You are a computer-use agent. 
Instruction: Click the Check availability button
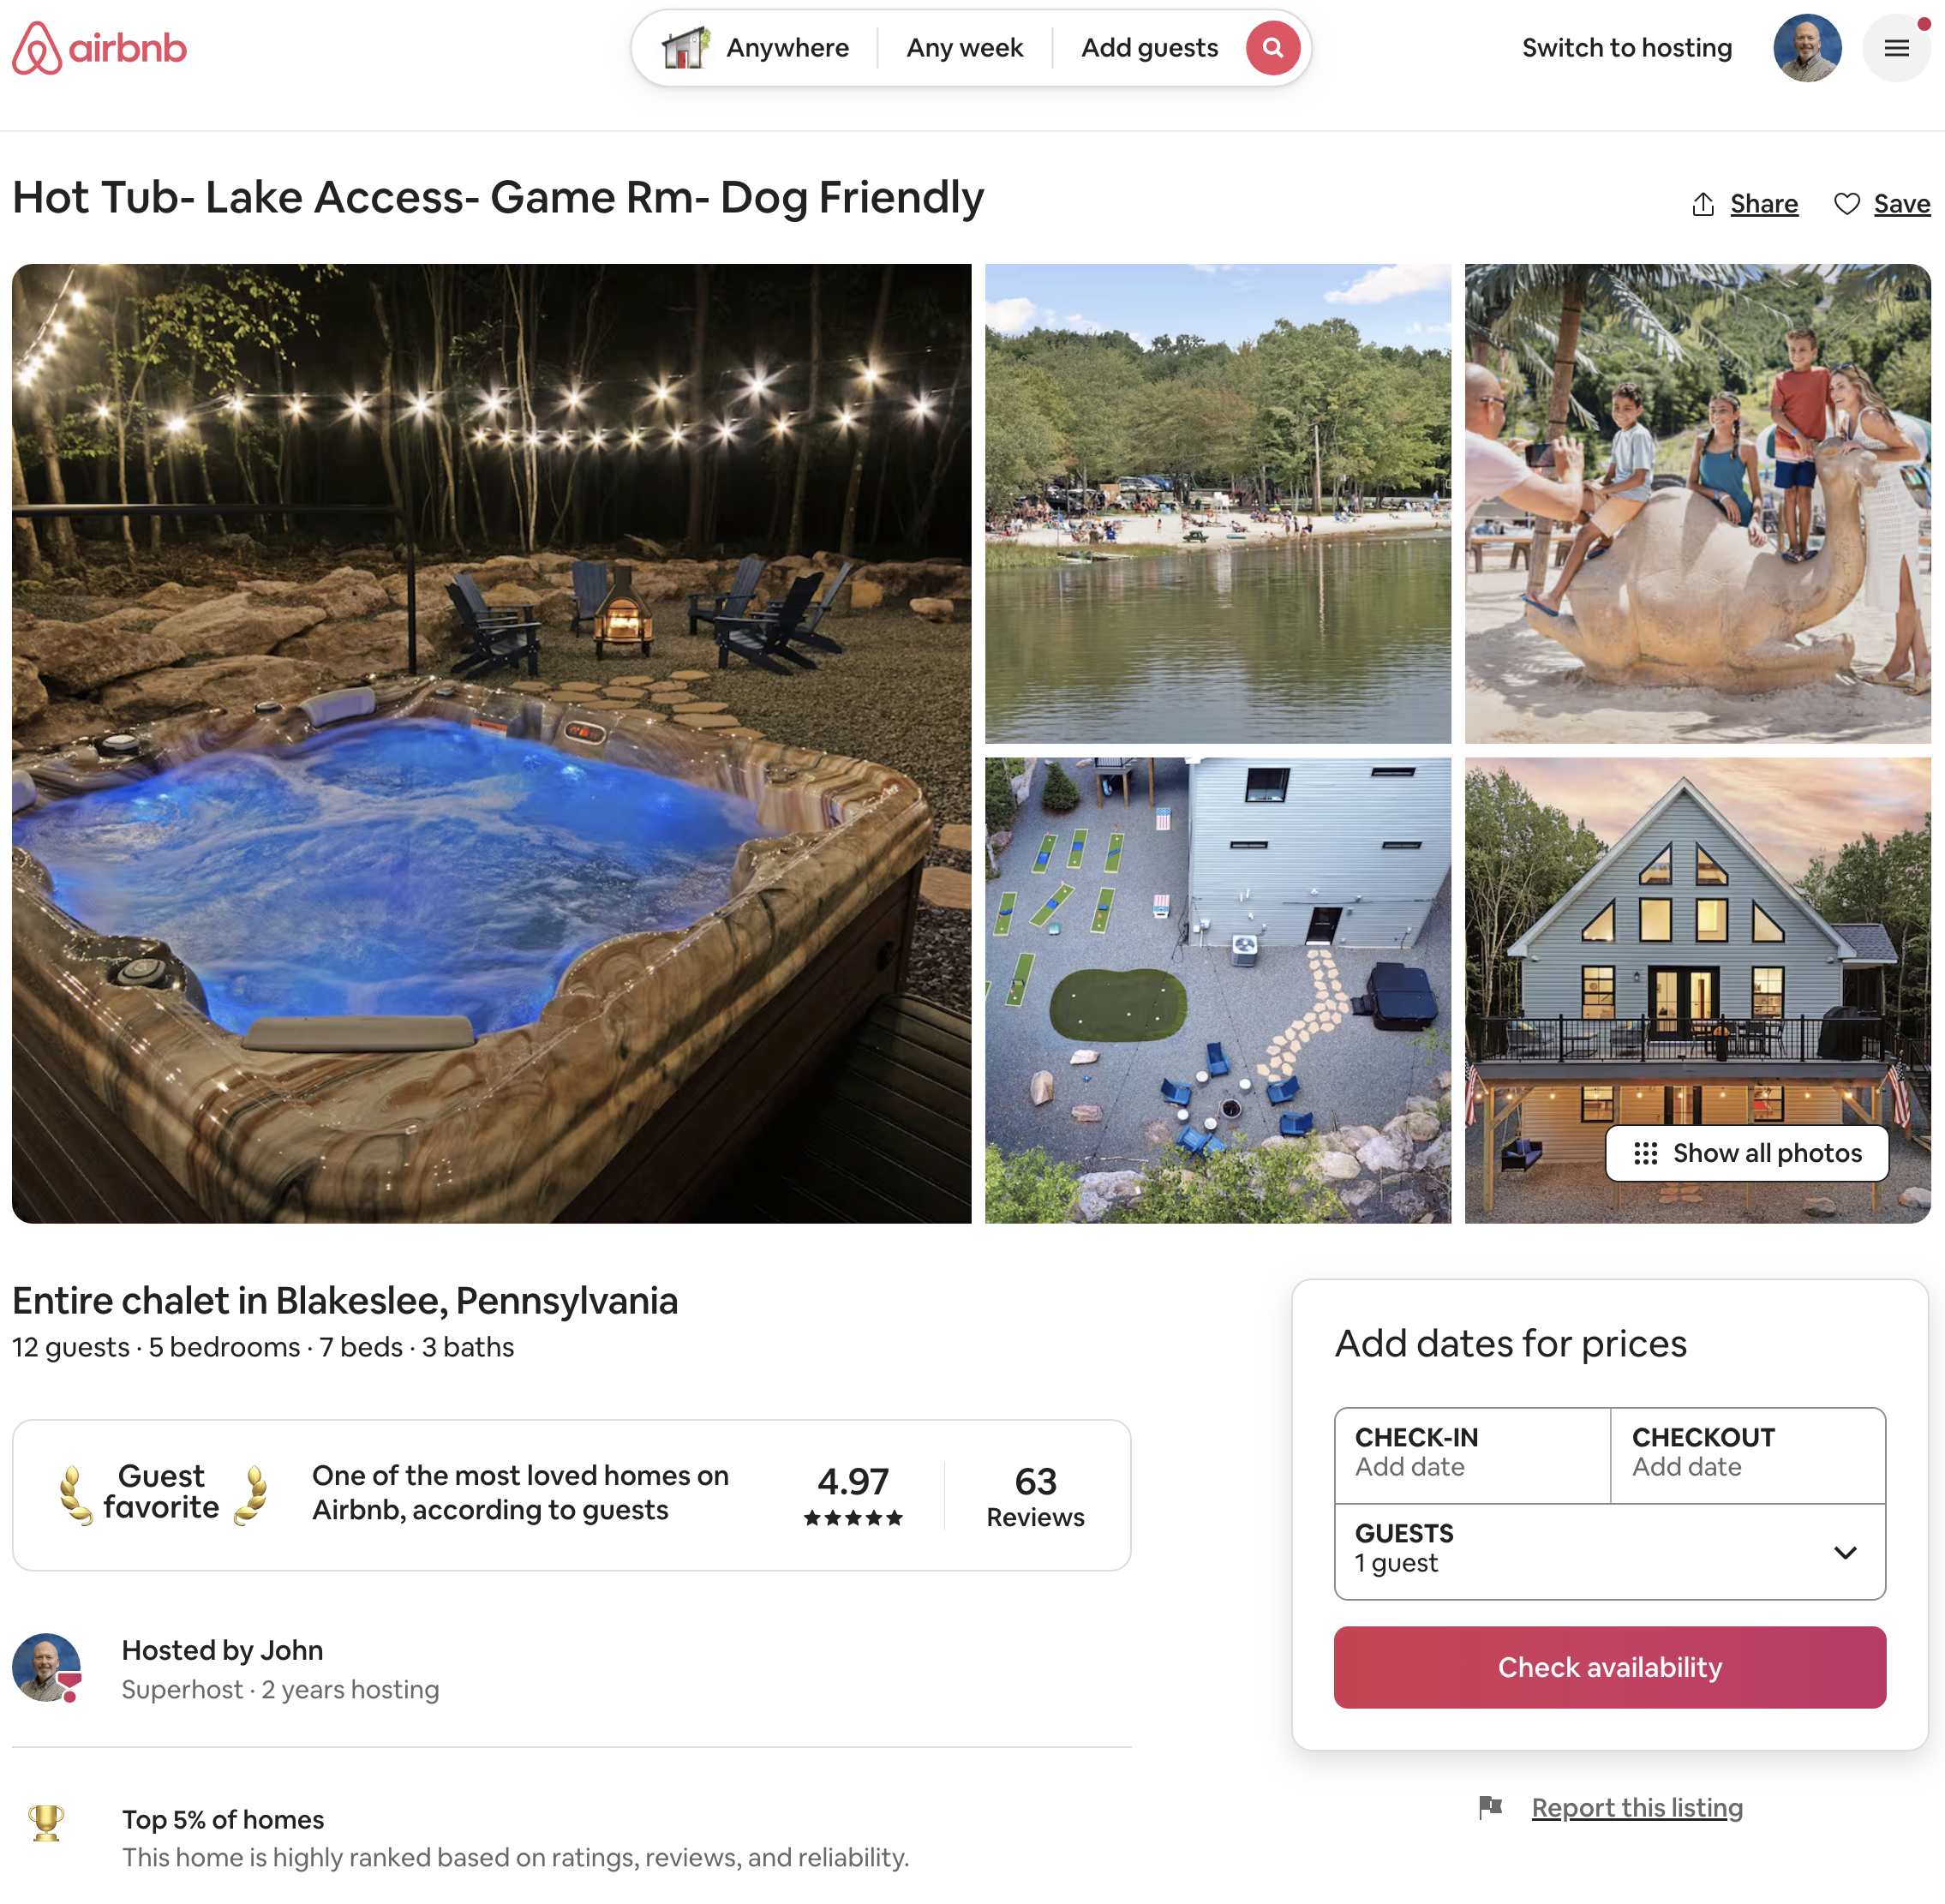[x=1609, y=1667]
